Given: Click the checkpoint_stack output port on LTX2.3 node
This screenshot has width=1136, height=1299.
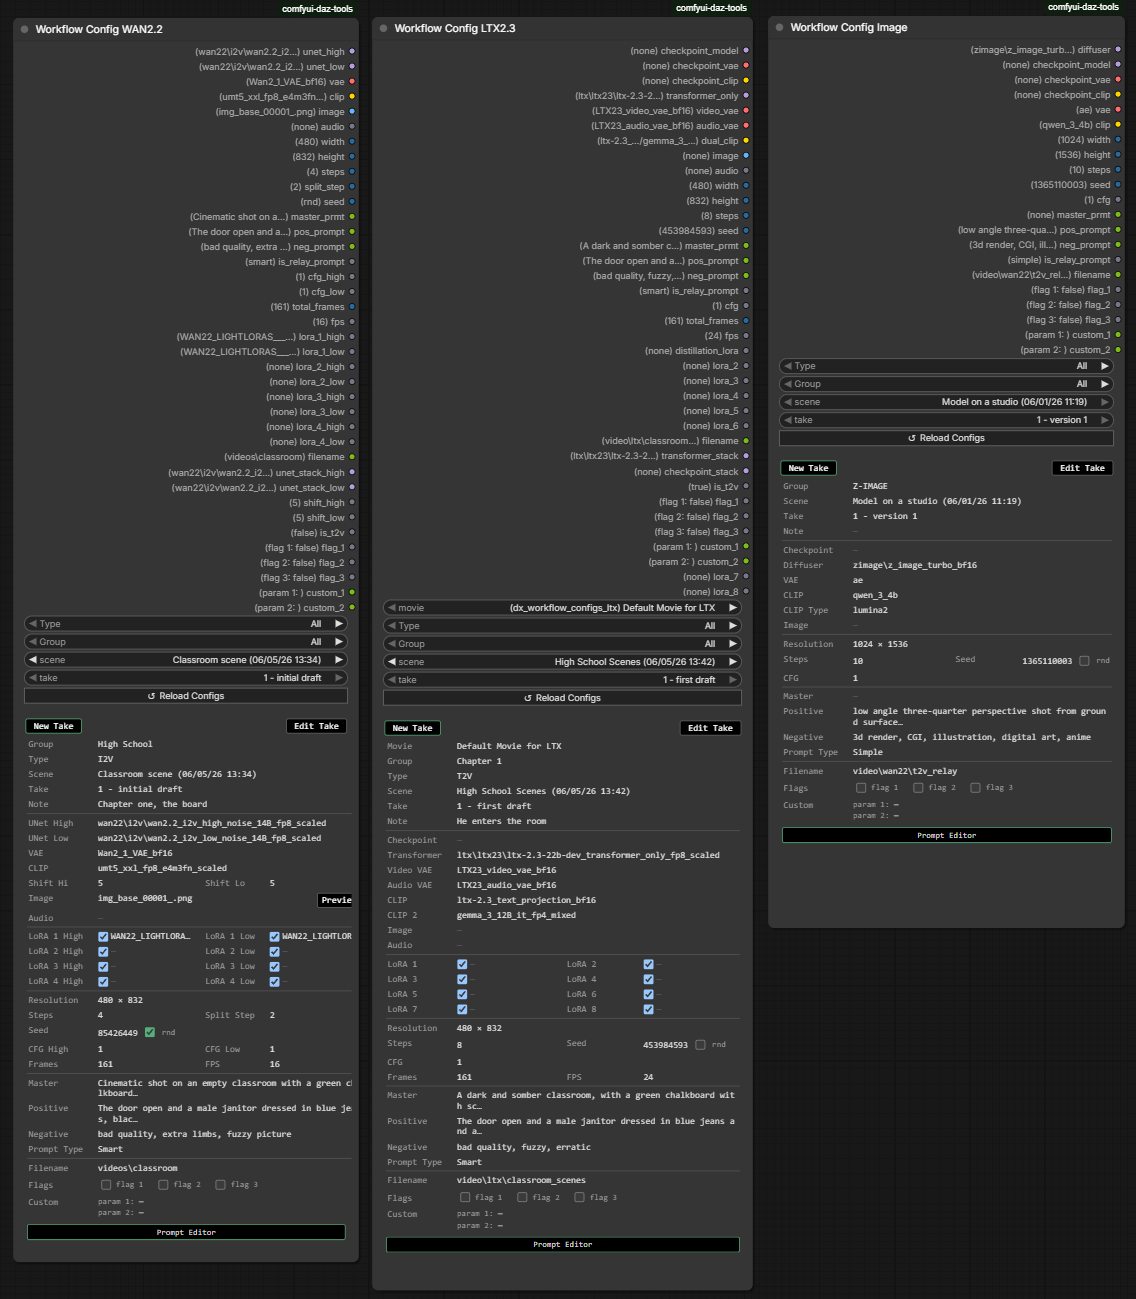Looking at the screenshot, I should 746,471.
